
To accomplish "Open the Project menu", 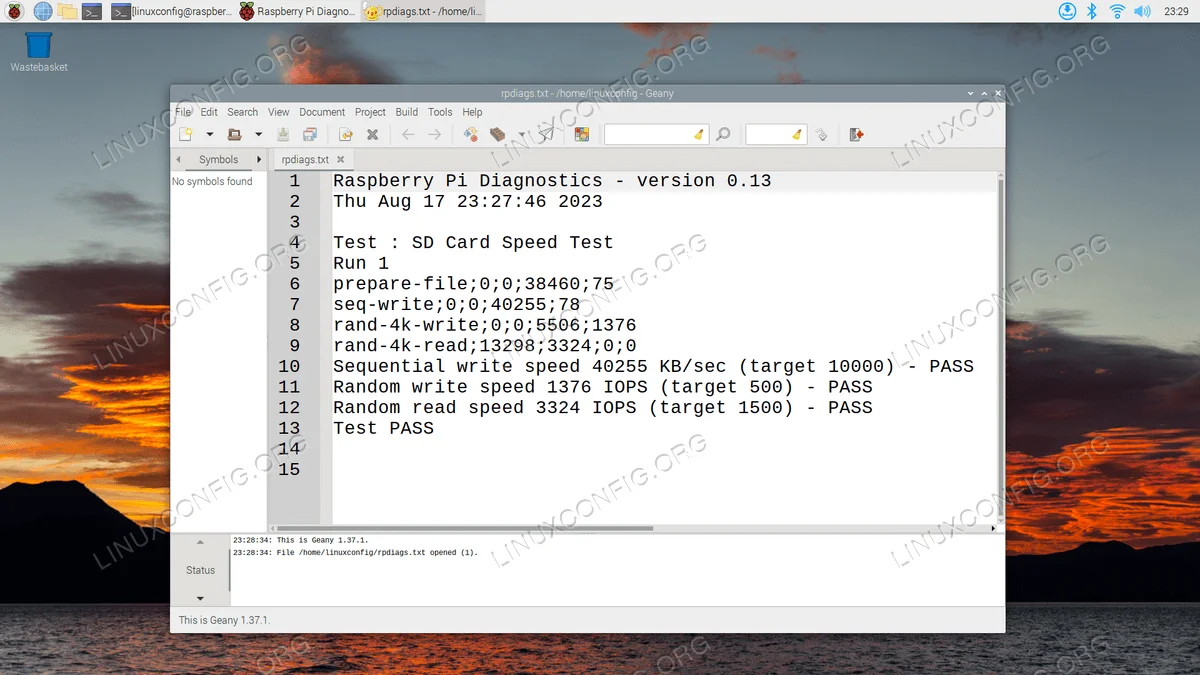I will coord(370,112).
